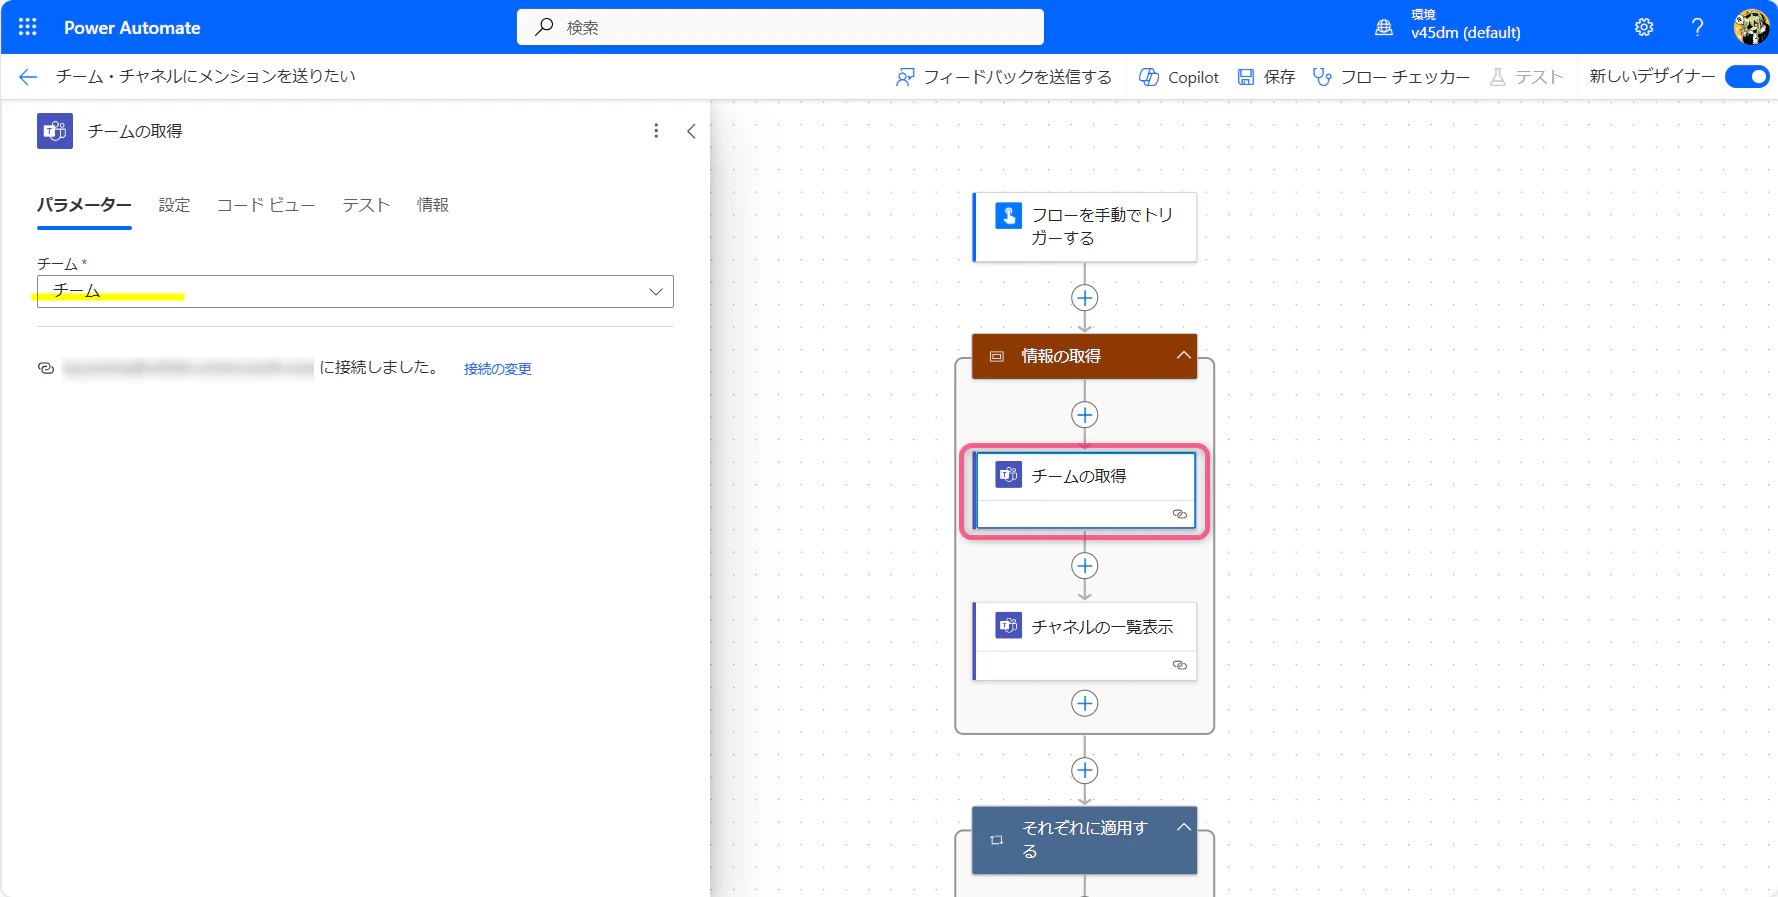Open the app launcher waffle menu

(28, 27)
